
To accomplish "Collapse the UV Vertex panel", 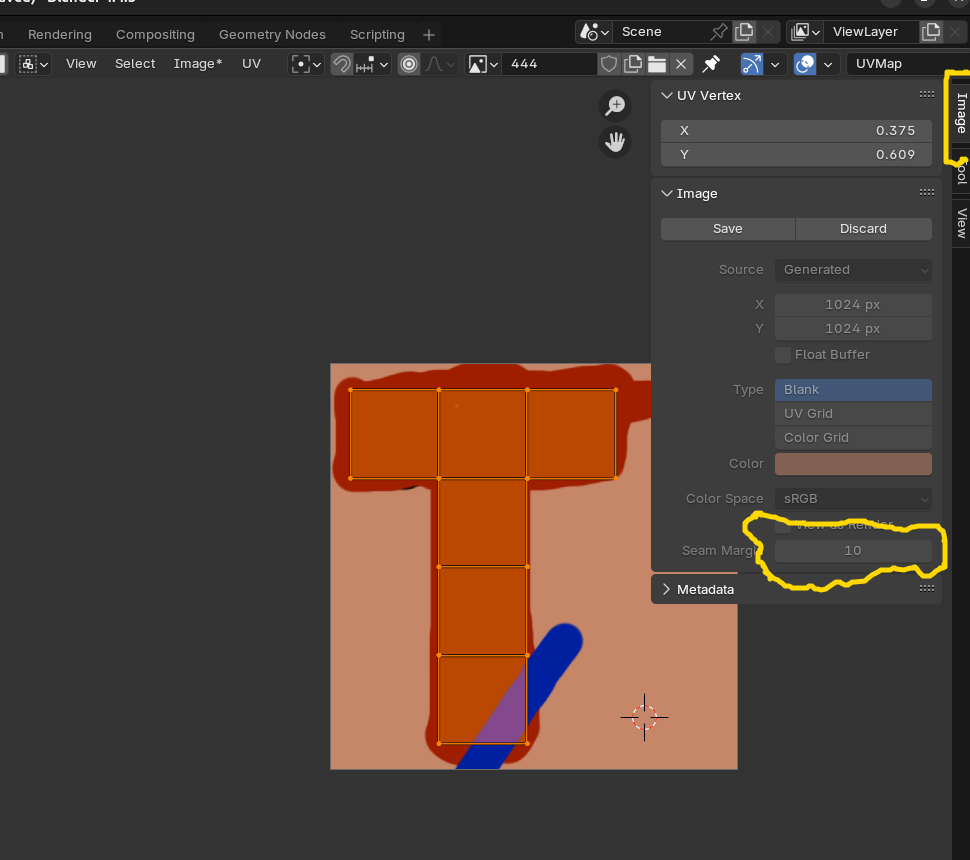I will click(x=666, y=95).
